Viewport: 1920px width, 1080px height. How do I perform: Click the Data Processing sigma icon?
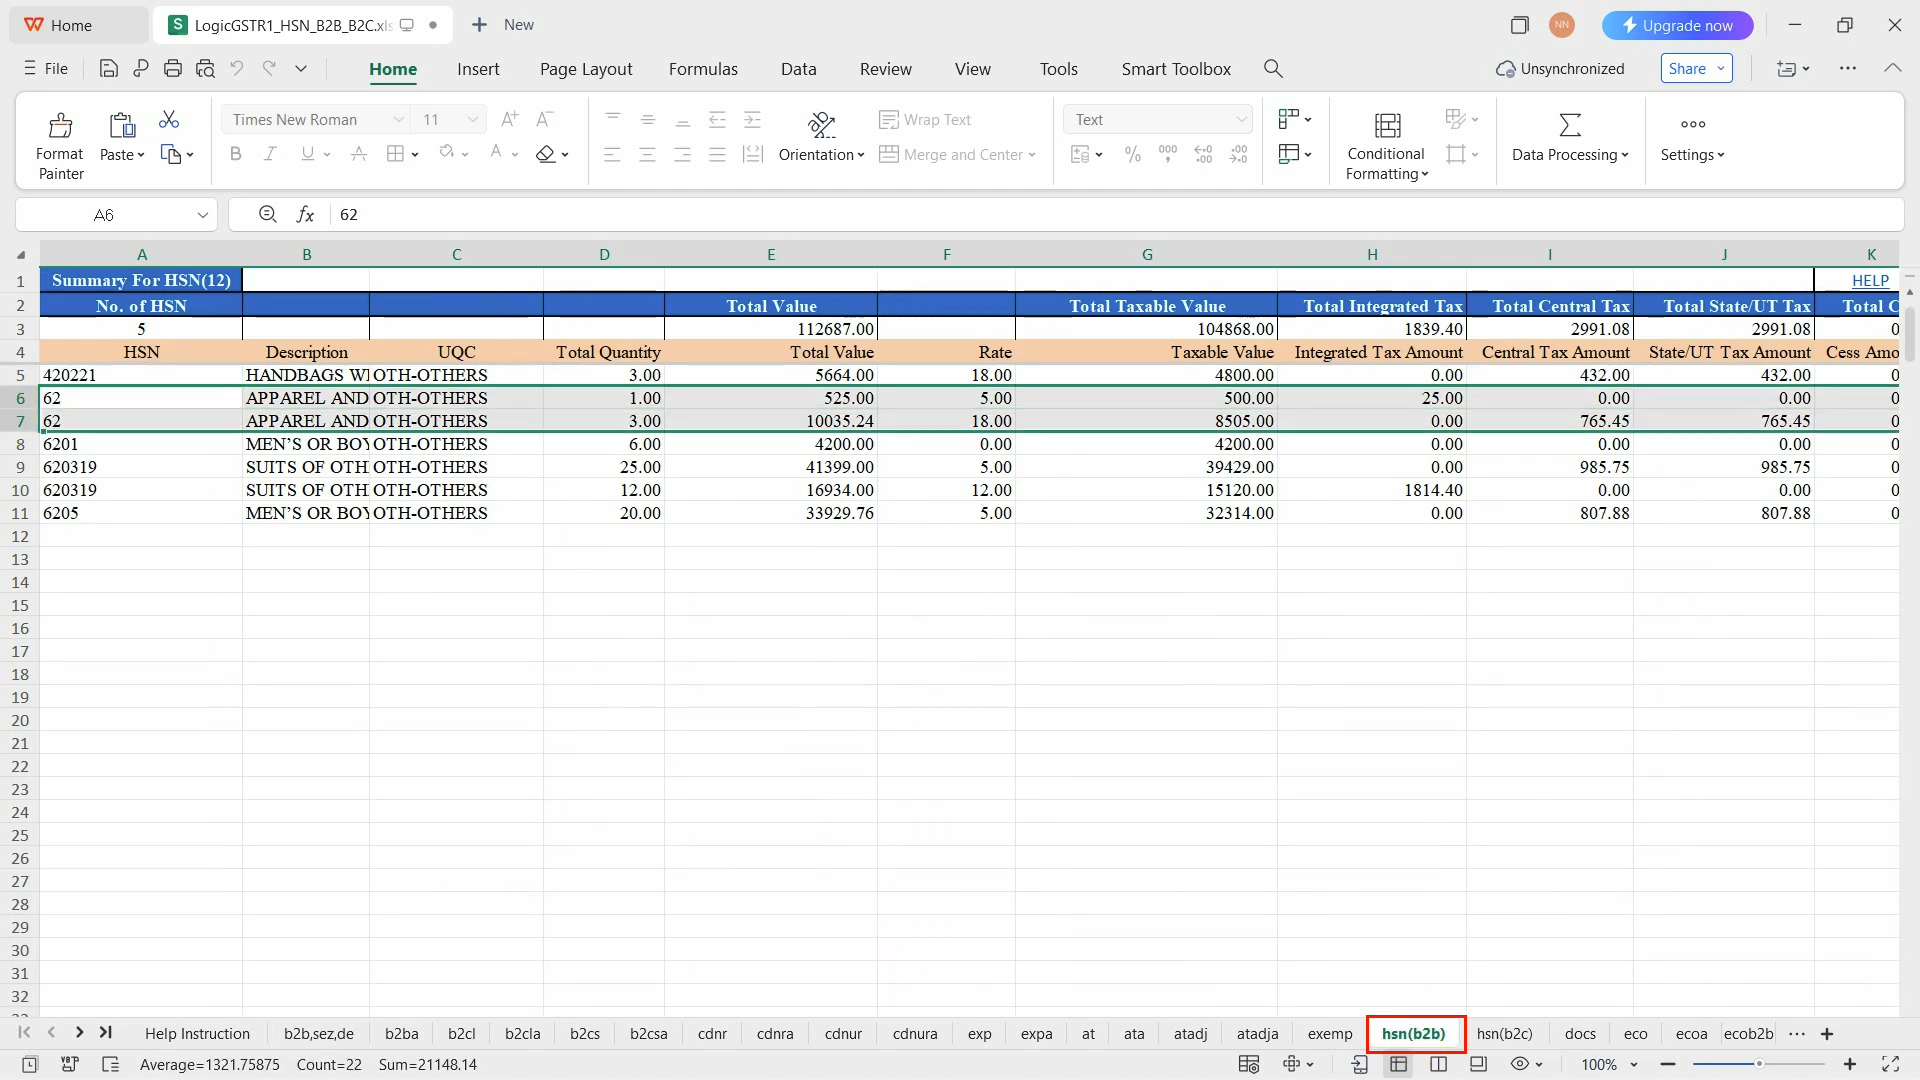coord(1570,125)
